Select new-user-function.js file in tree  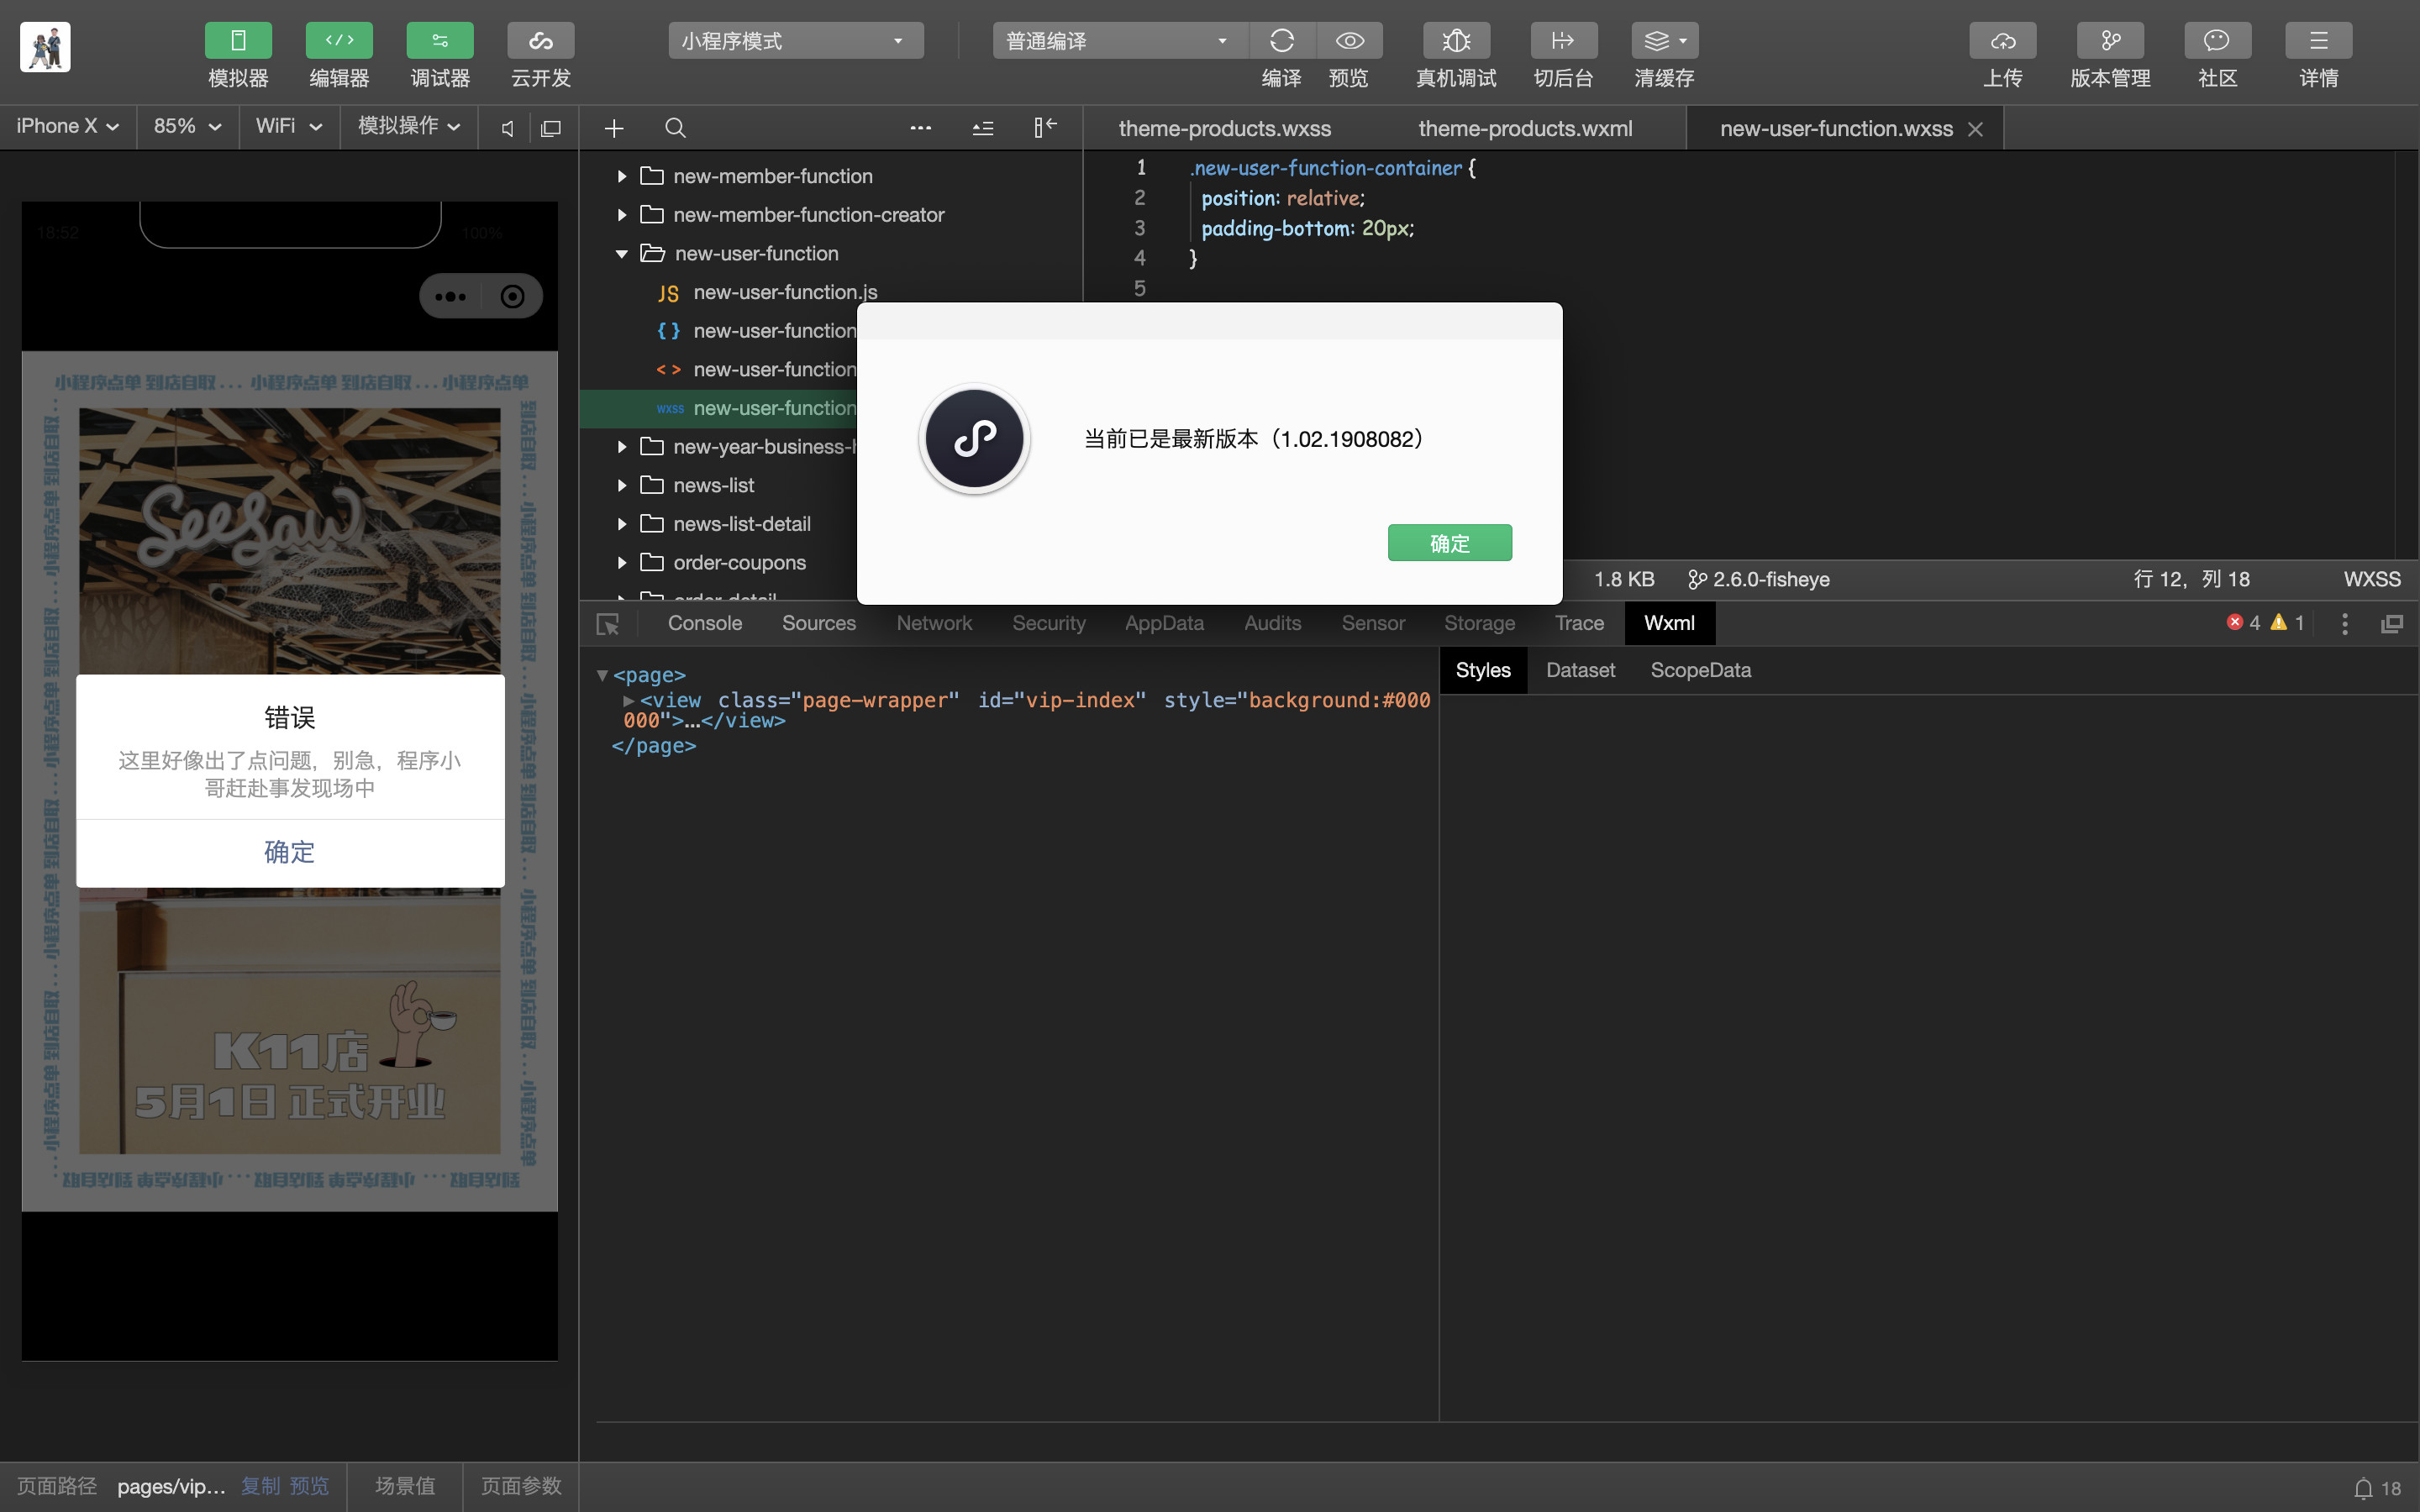(784, 292)
